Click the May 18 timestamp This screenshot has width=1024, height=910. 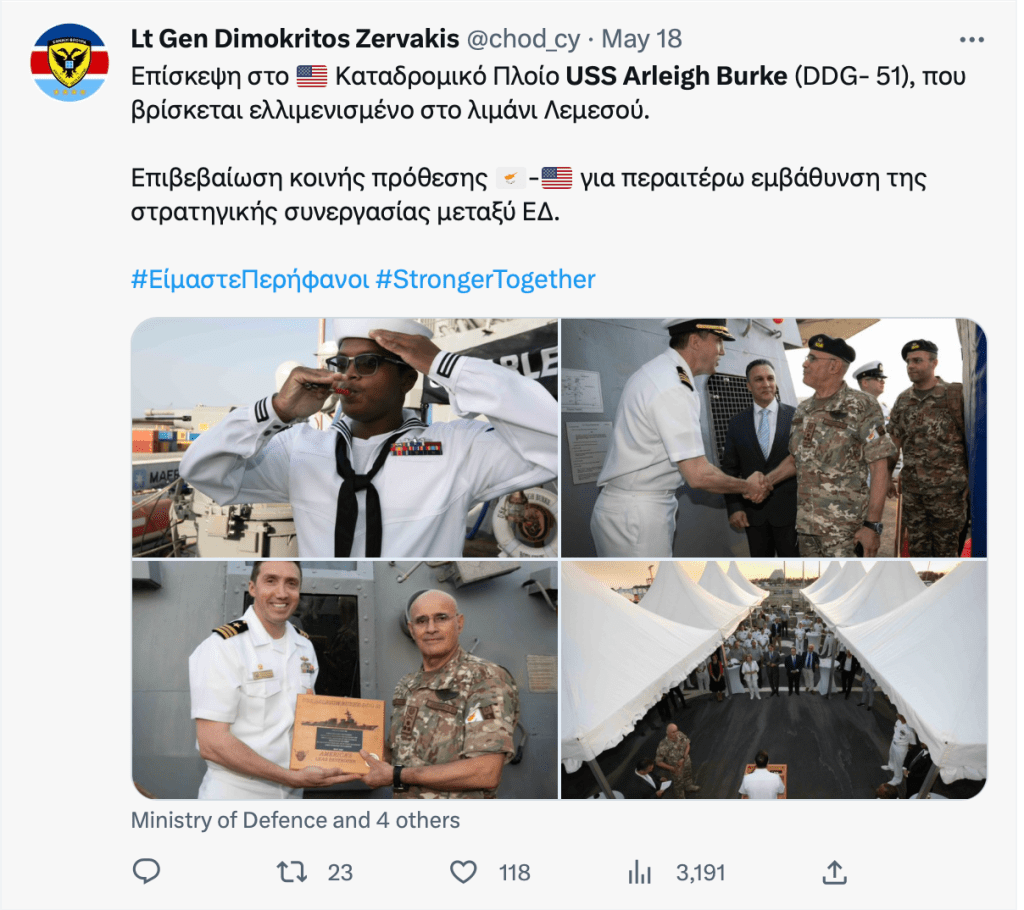(641, 39)
